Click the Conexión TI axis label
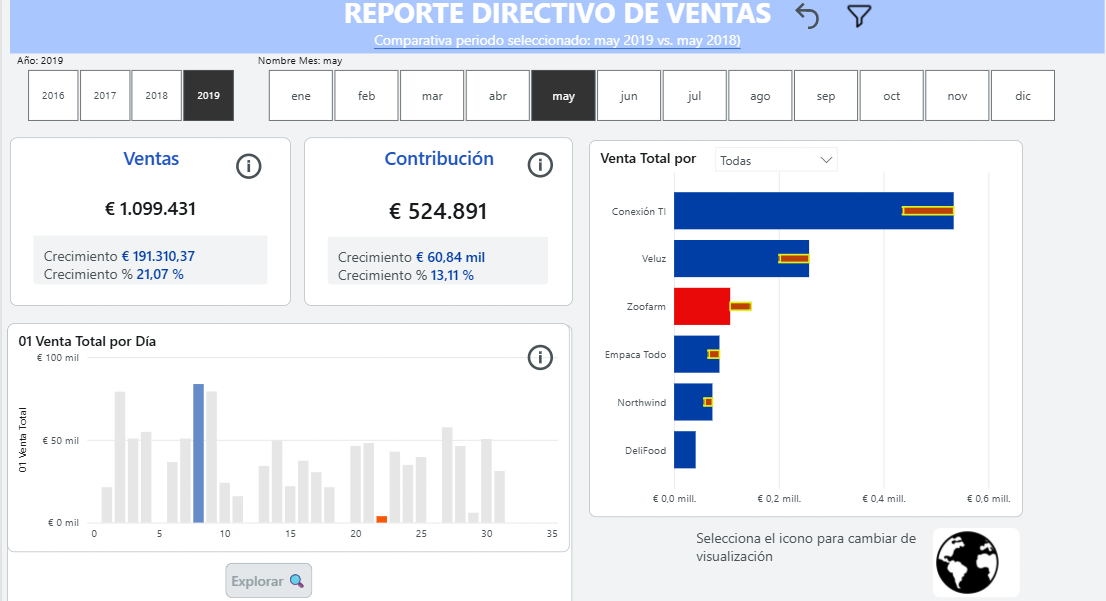The height and width of the screenshot is (601, 1106). pos(638,212)
